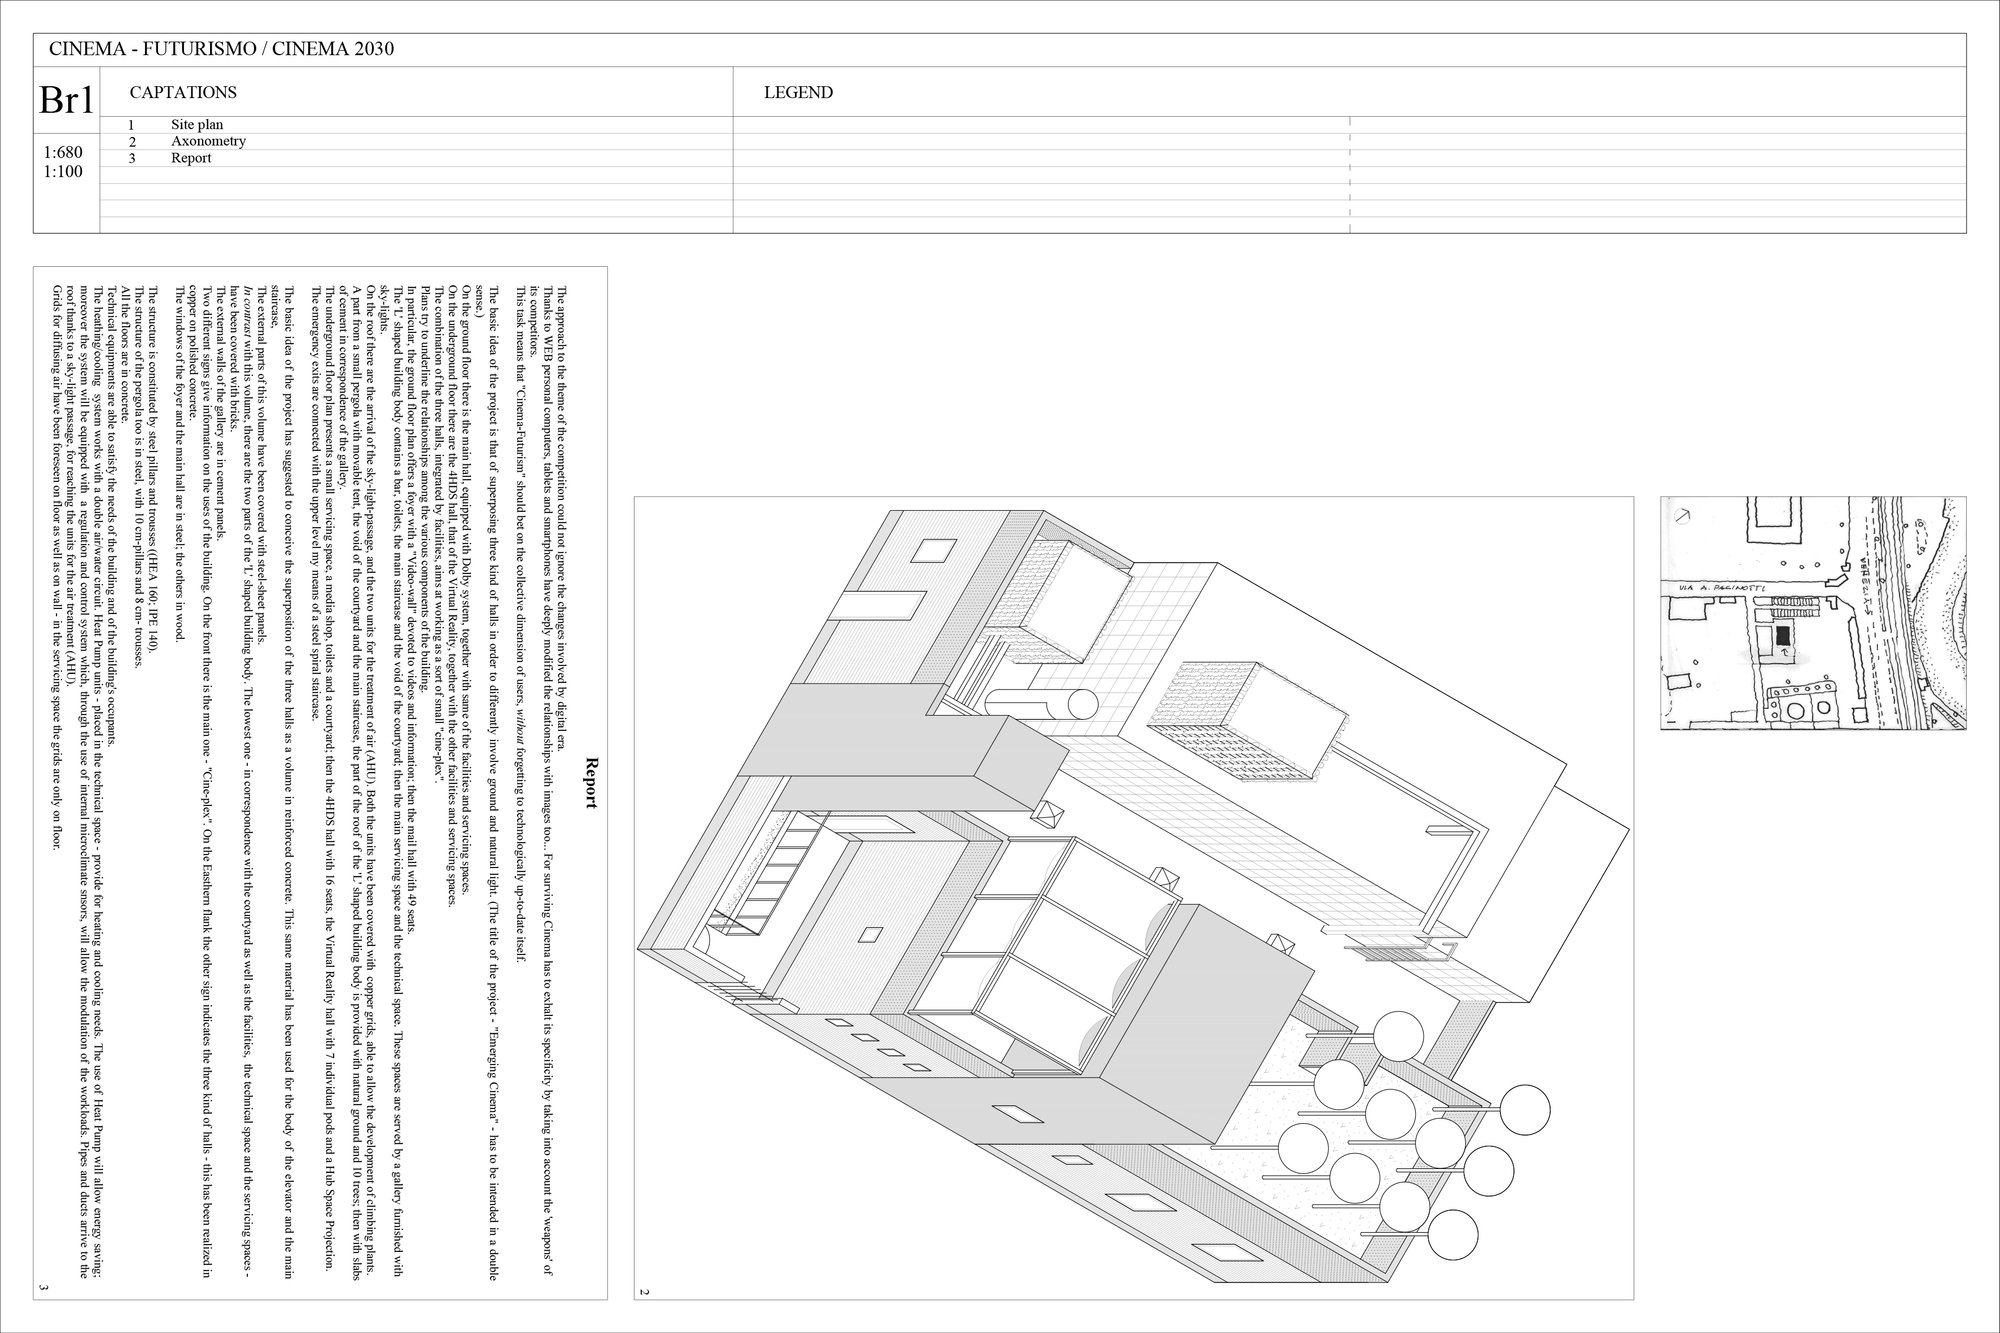Image resolution: width=2000 pixels, height=1333 pixels.
Task: Click the panel number "2" of axonometry
Action: tap(644, 1293)
